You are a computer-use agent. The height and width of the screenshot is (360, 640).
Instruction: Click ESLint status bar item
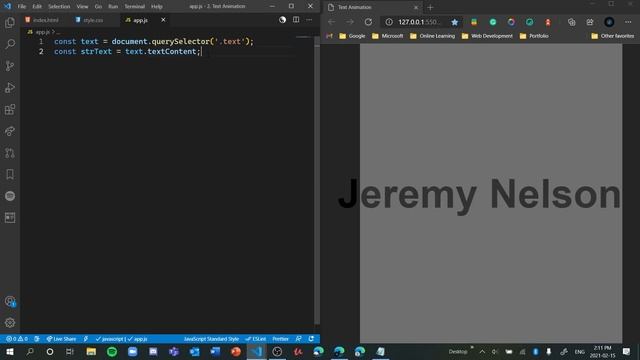pyautogui.click(x=256, y=339)
